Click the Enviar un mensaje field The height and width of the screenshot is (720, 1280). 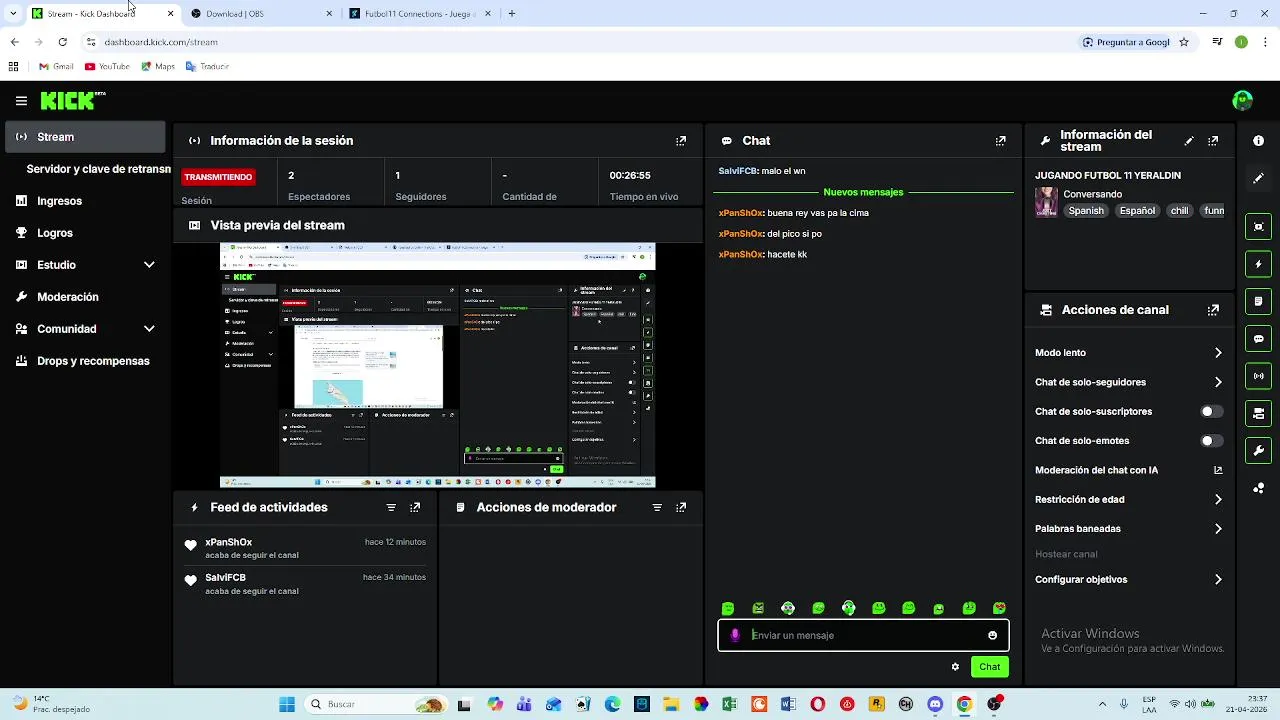tap(863, 635)
